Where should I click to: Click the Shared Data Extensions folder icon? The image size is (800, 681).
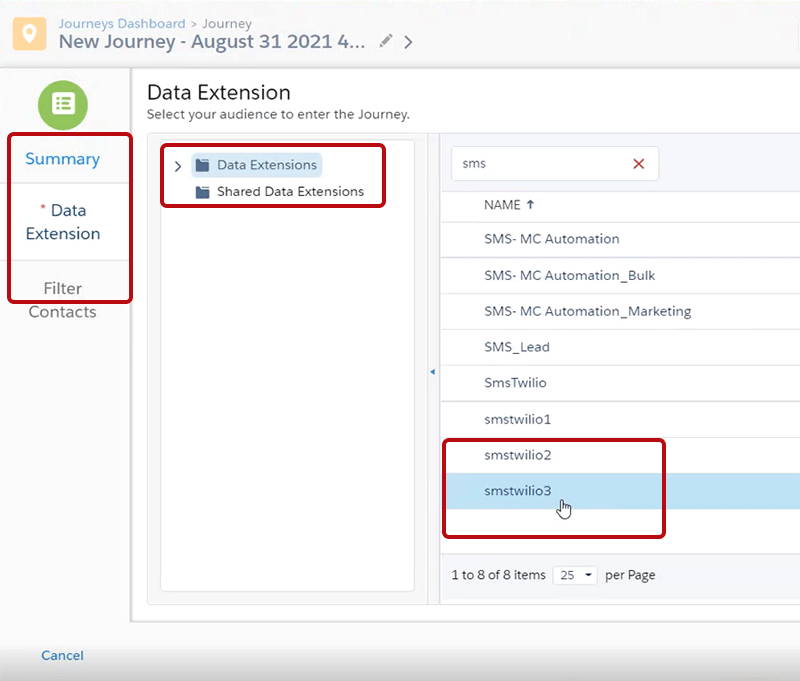point(203,192)
